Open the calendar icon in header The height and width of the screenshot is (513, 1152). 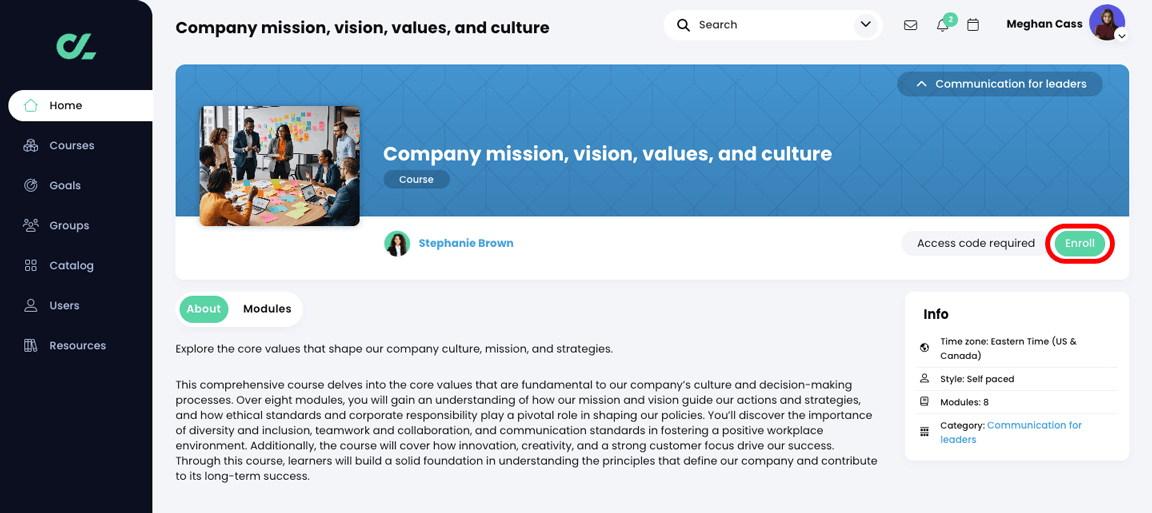coord(973,25)
